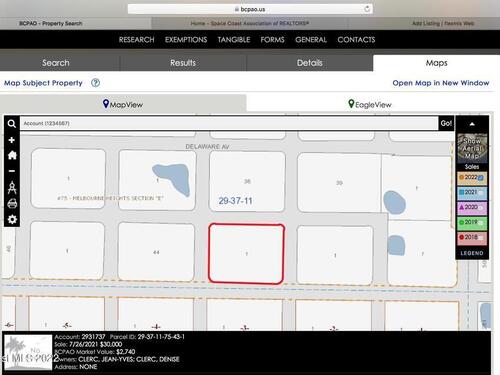Toggle the 2021 sales checkbox
Viewport: 500px width, 375px height.
pyautogui.click(x=481, y=193)
